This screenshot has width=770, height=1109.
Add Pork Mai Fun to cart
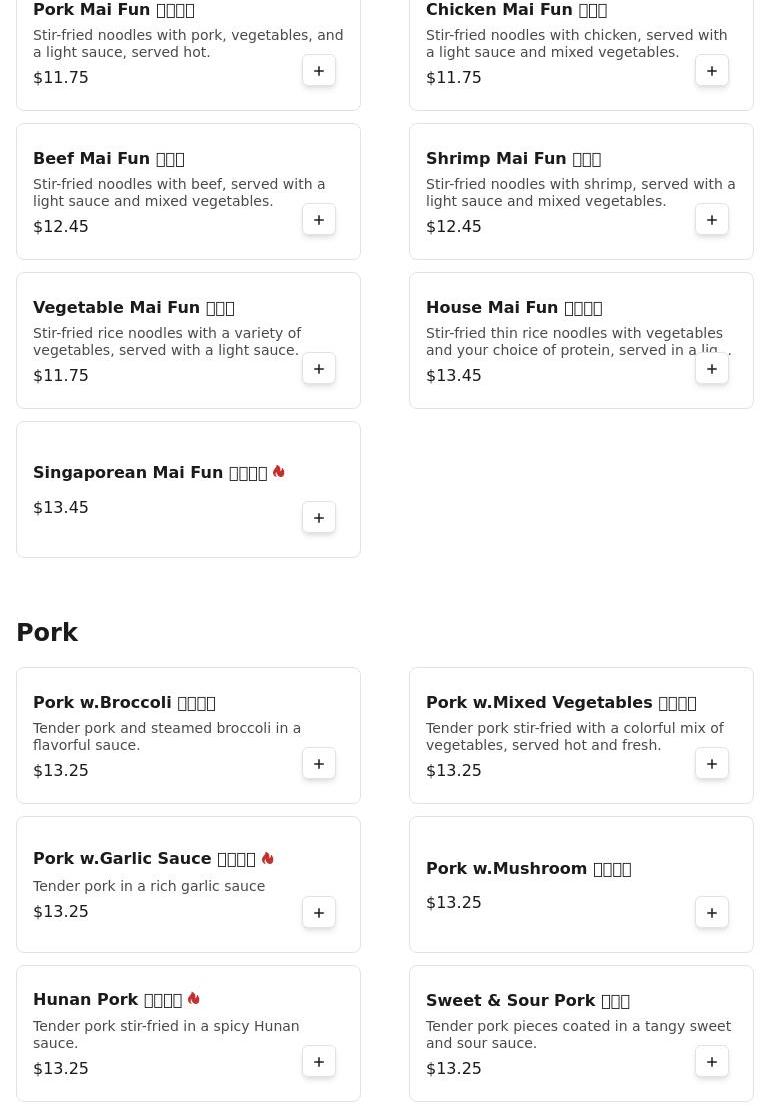(319, 71)
